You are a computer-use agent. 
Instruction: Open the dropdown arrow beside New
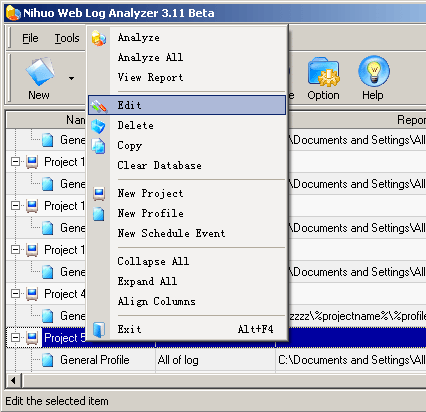pyautogui.click(x=71, y=79)
